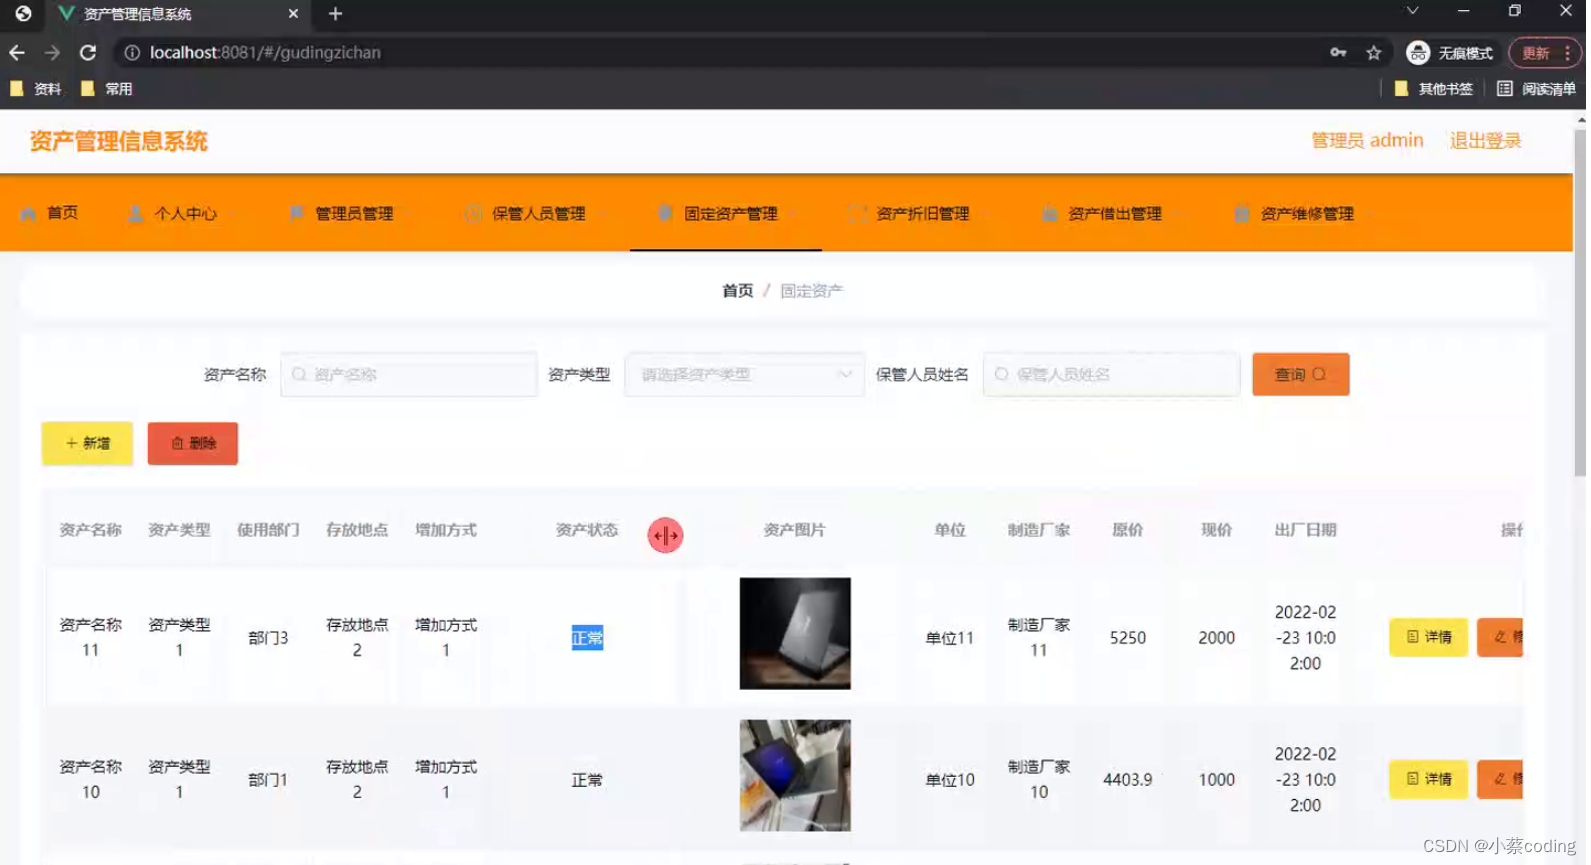Click the 资产图片 column header

click(795, 530)
